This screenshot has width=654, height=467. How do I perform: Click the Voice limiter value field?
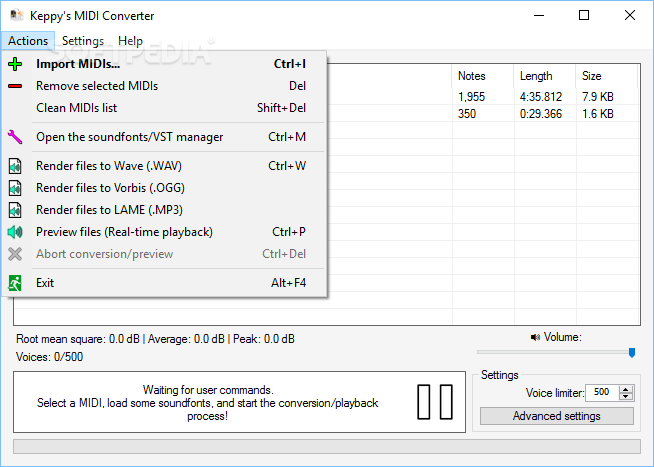pyautogui.click(x=602, y=392)
